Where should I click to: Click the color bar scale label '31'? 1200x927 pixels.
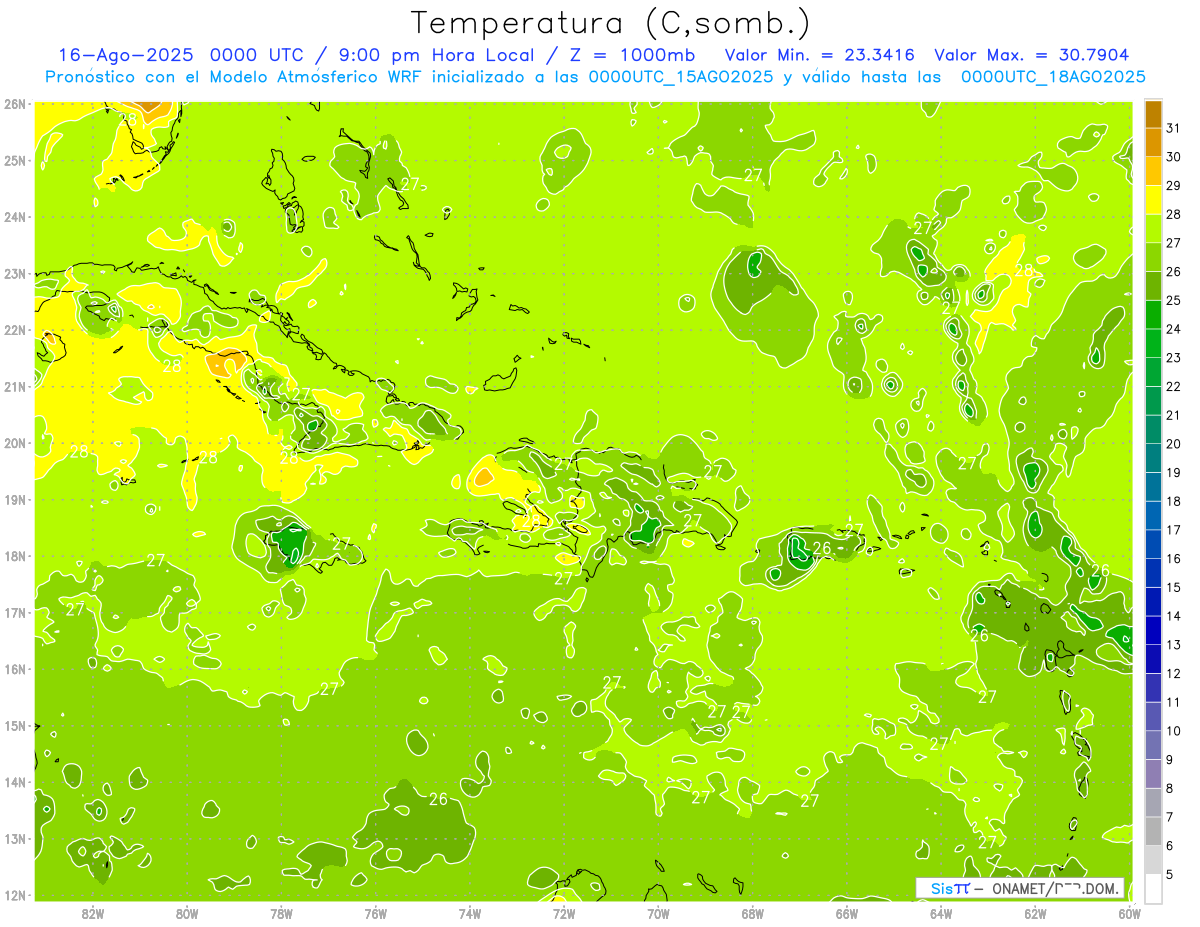point(1174,128)
